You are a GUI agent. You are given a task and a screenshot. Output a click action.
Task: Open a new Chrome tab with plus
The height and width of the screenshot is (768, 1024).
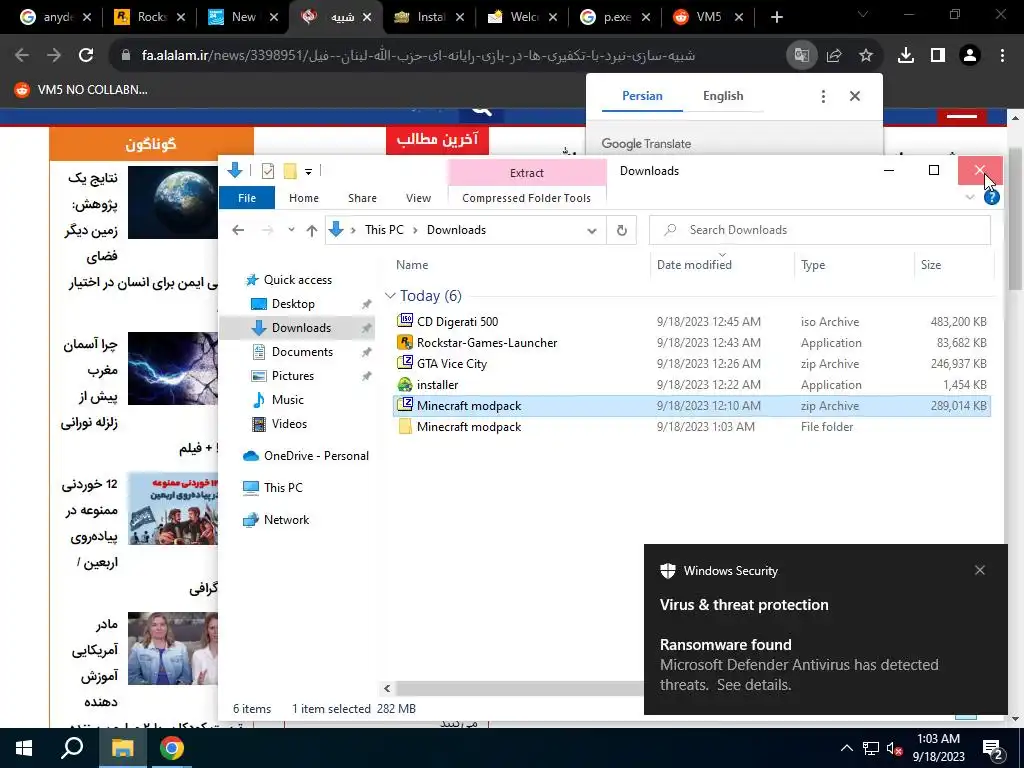point(776,17)
